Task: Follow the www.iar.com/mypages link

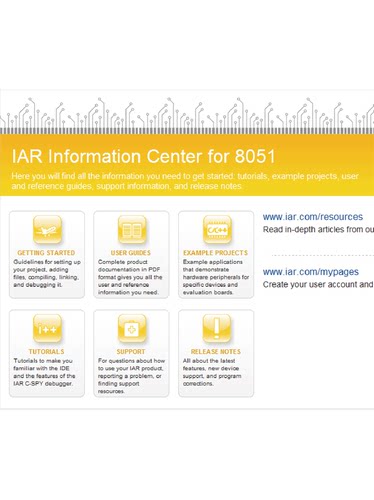Action: [311, 272]
